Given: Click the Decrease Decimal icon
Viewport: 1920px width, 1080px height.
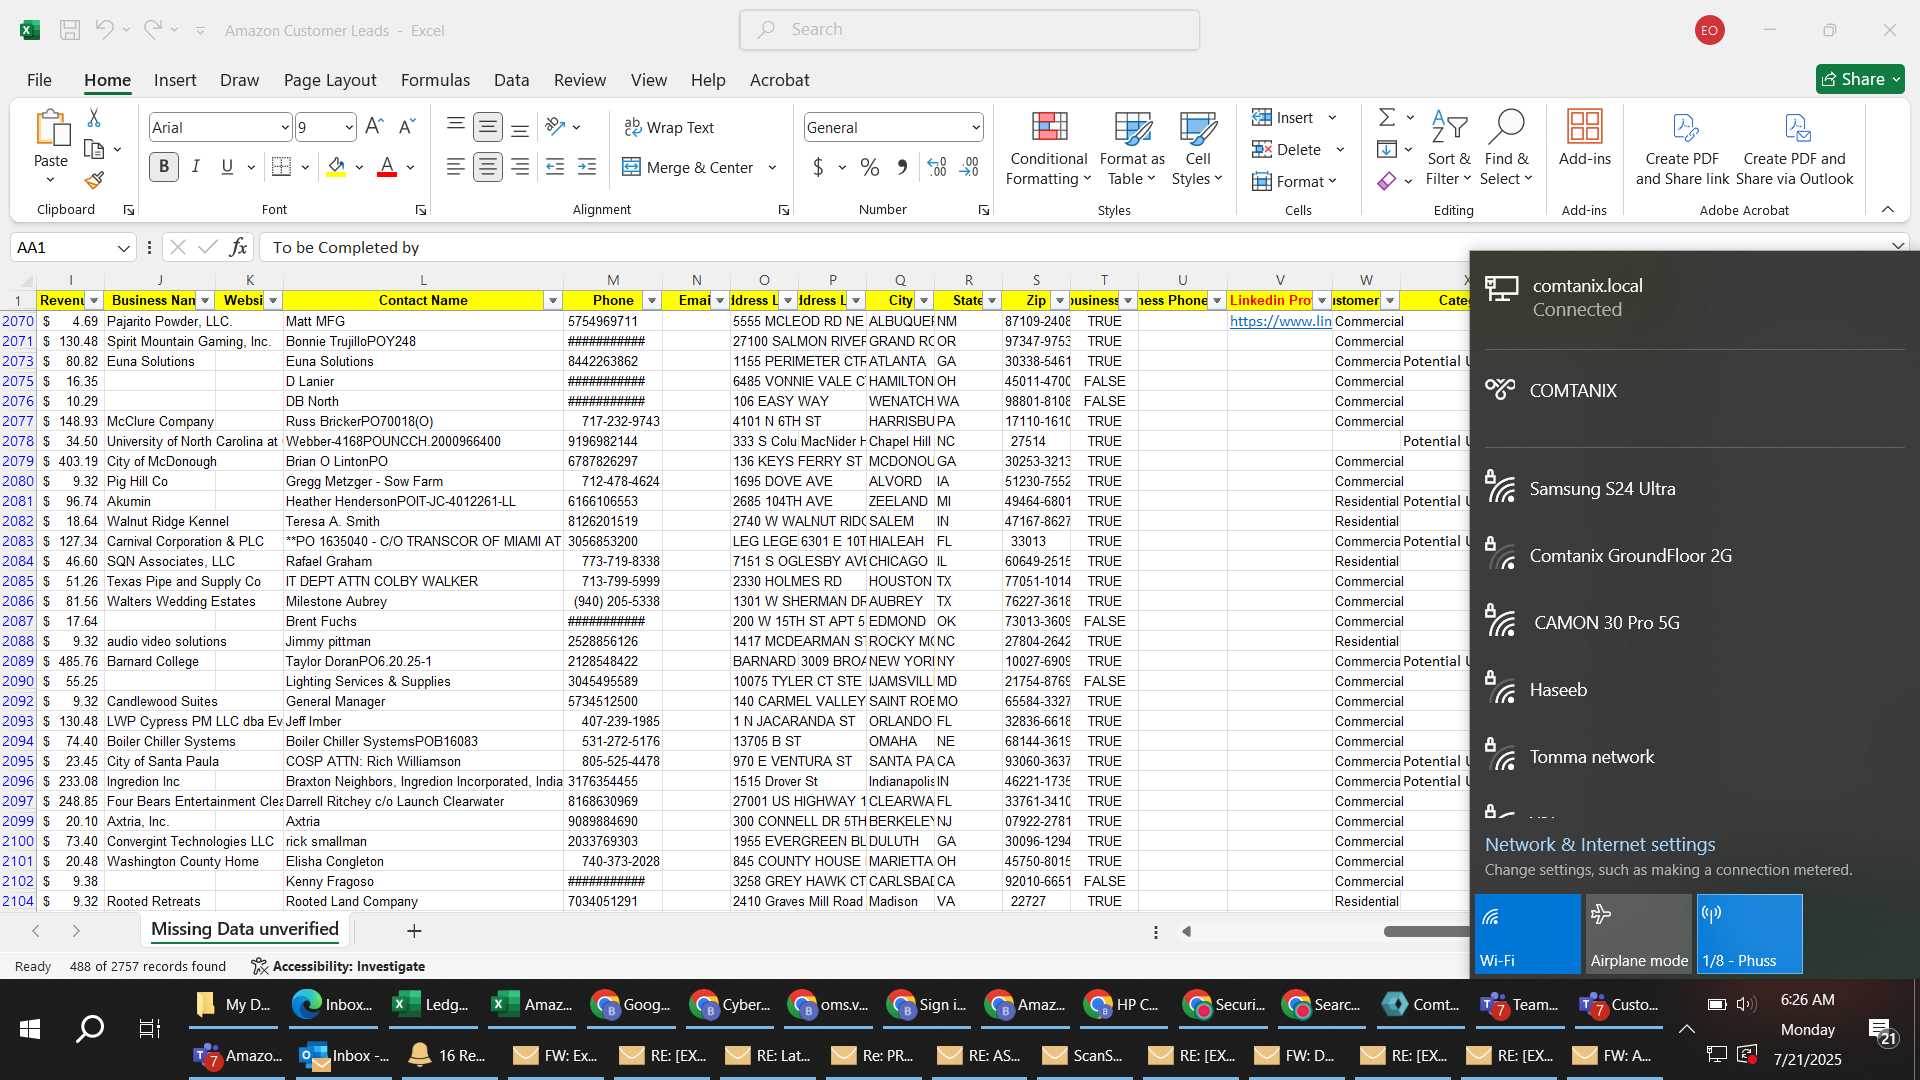Looking at the screenshot, I should 969,167.
